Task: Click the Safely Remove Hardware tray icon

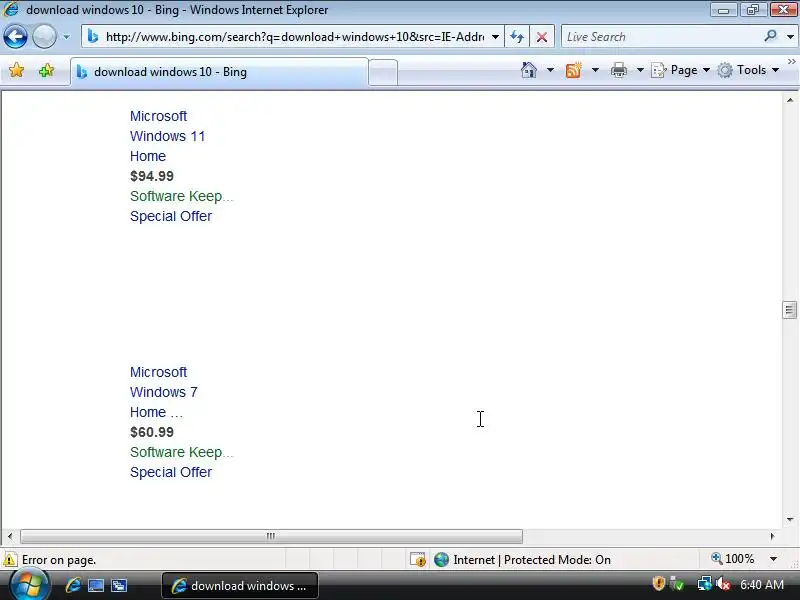Action: [677, 583]
